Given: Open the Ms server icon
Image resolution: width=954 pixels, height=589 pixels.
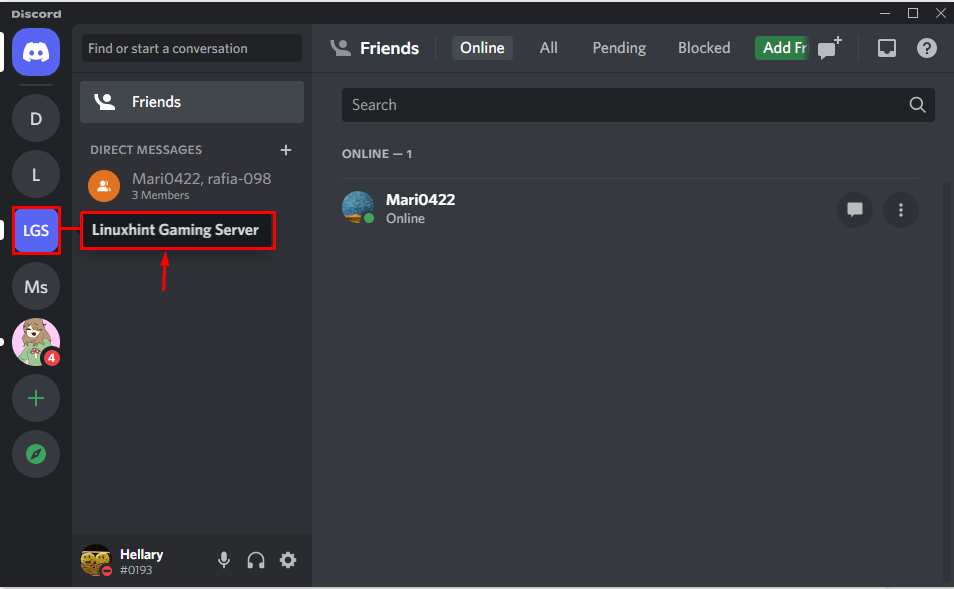Looking at the screenshot, I should click(x=36, y=286).
